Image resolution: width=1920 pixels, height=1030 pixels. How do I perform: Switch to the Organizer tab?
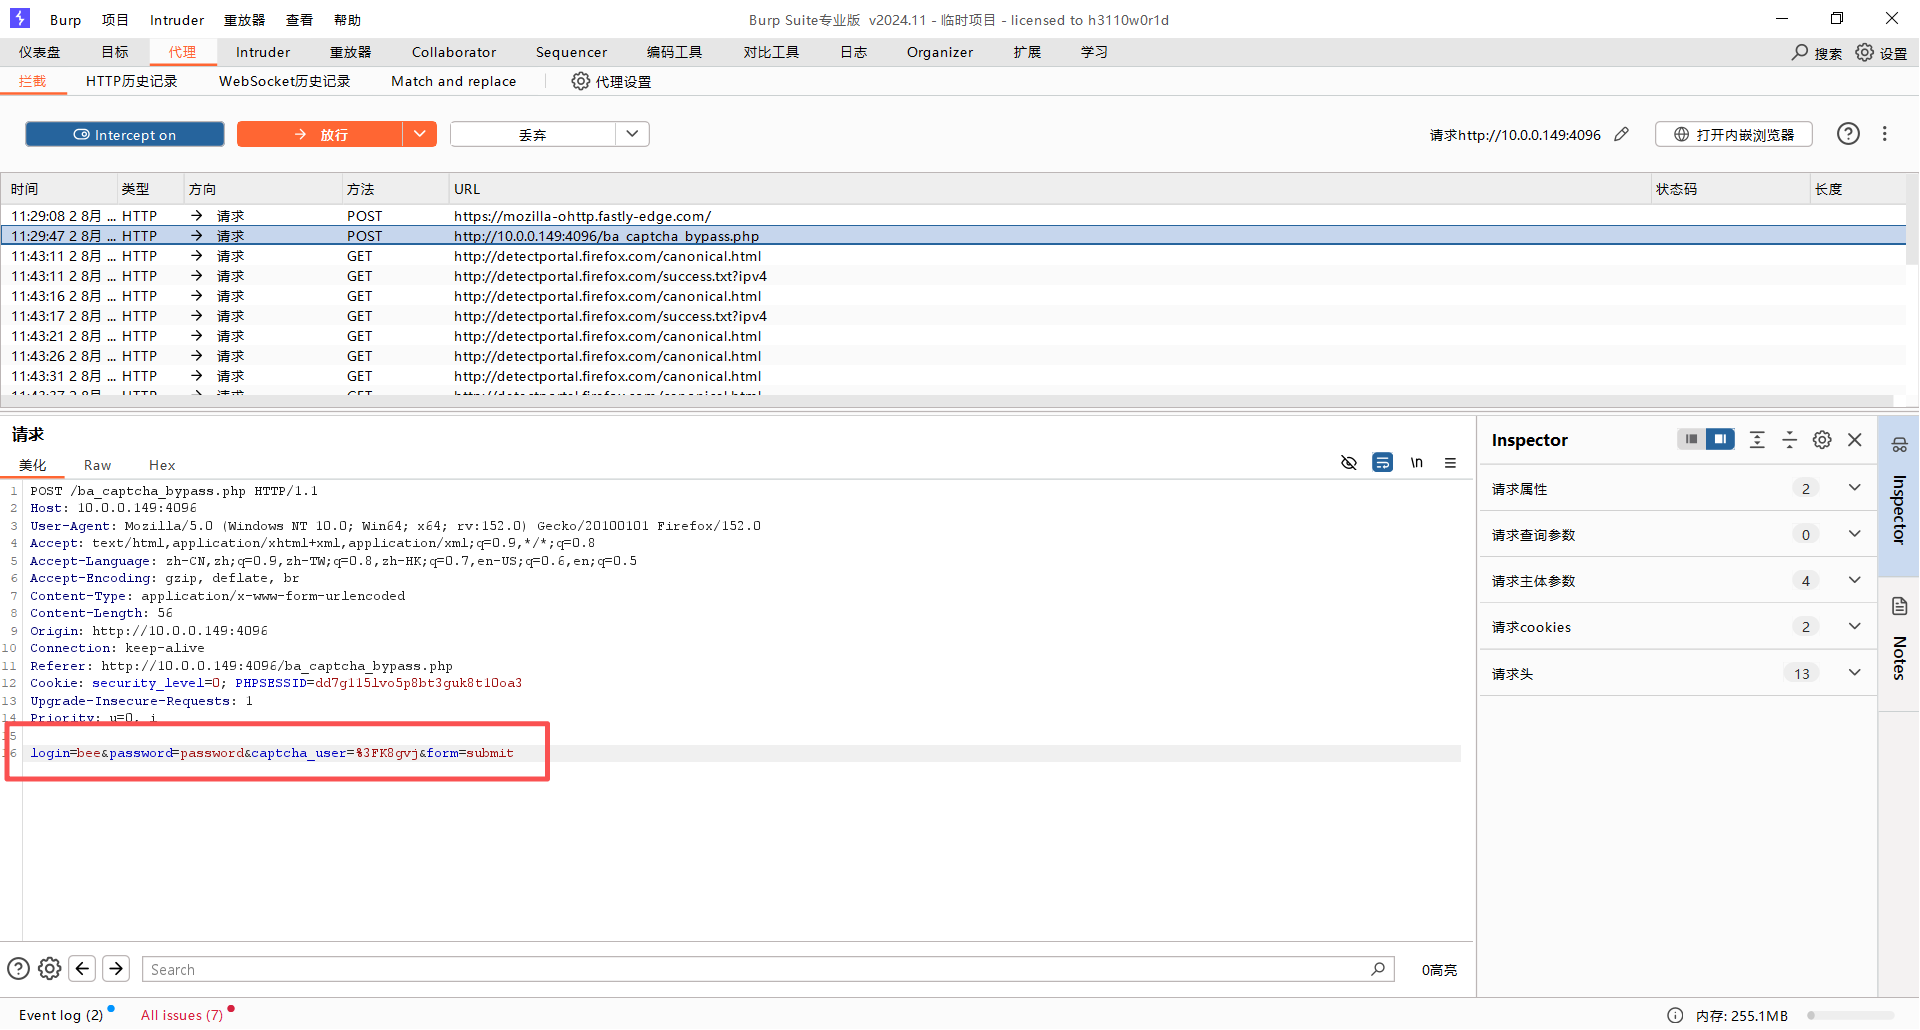tap(940, 52)
